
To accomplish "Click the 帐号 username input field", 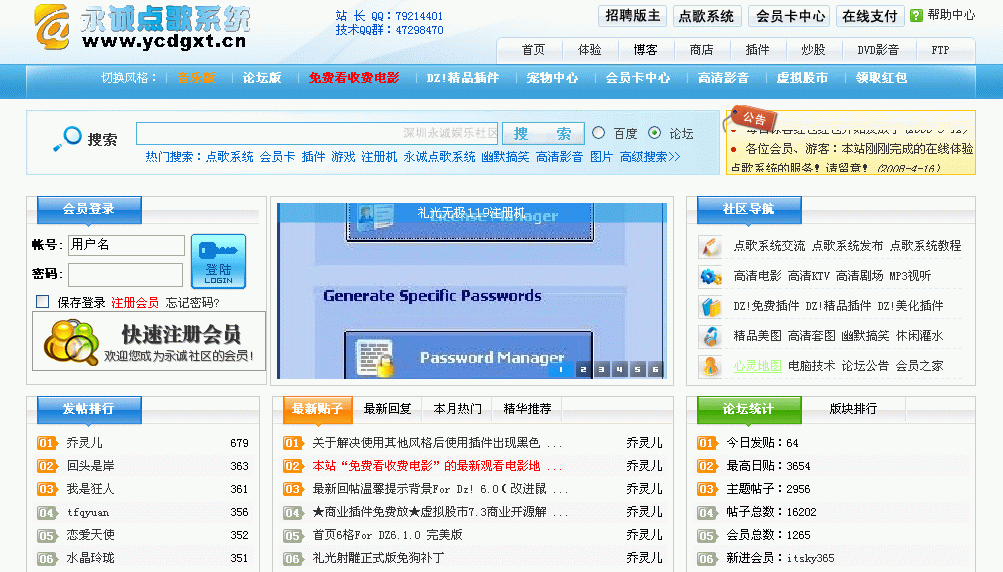I will [x=126, y=245].
